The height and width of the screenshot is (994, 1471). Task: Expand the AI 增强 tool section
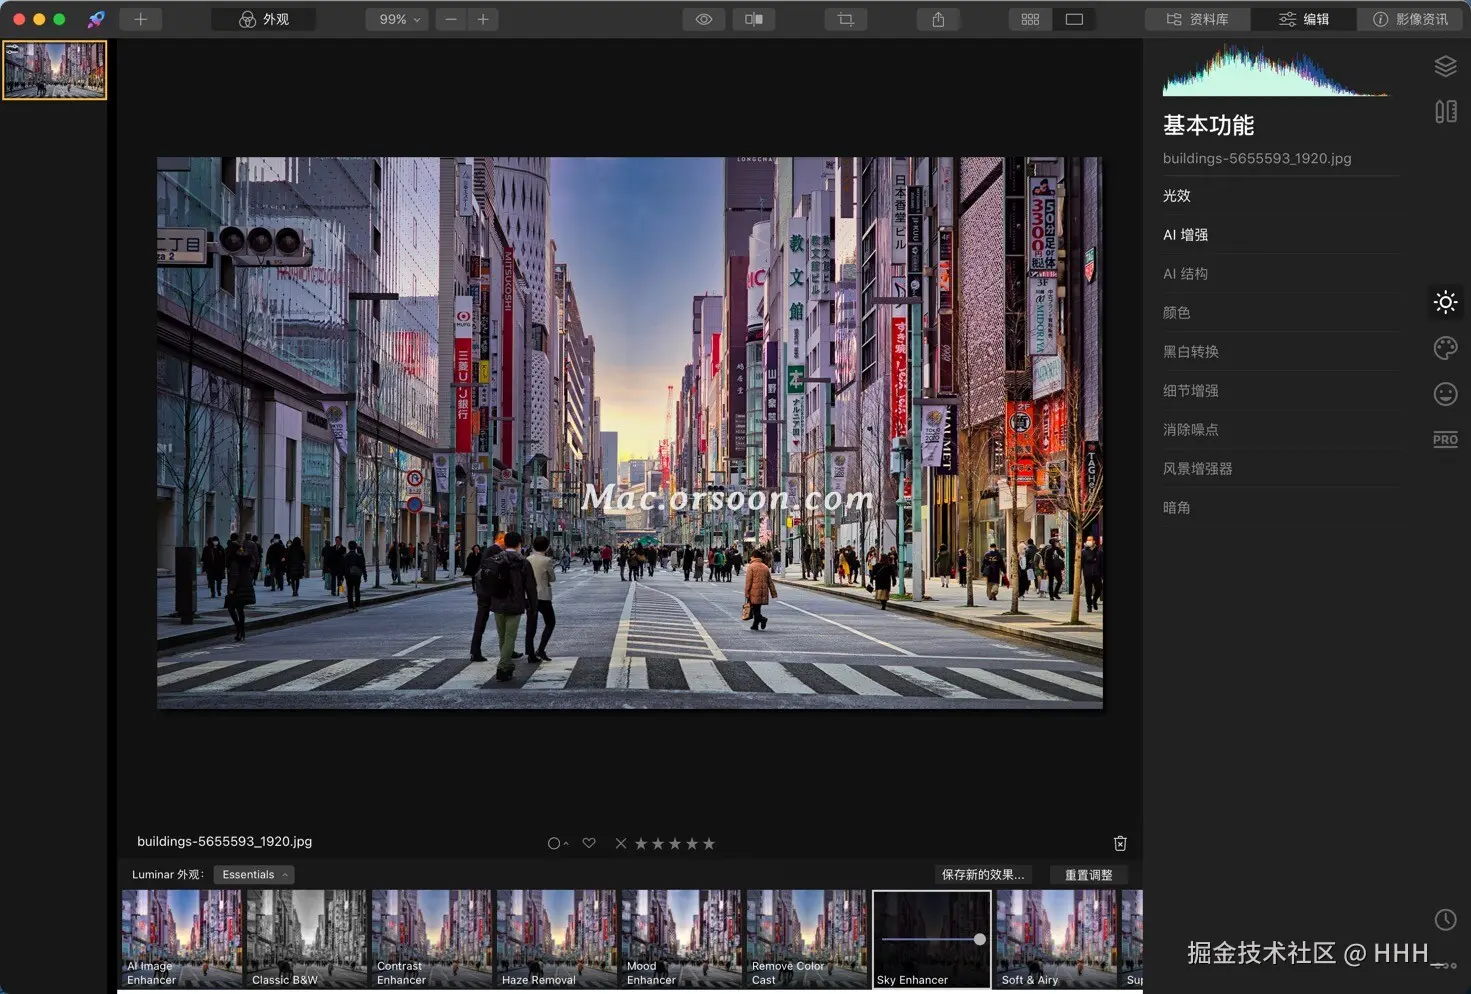coord(1185,235)
